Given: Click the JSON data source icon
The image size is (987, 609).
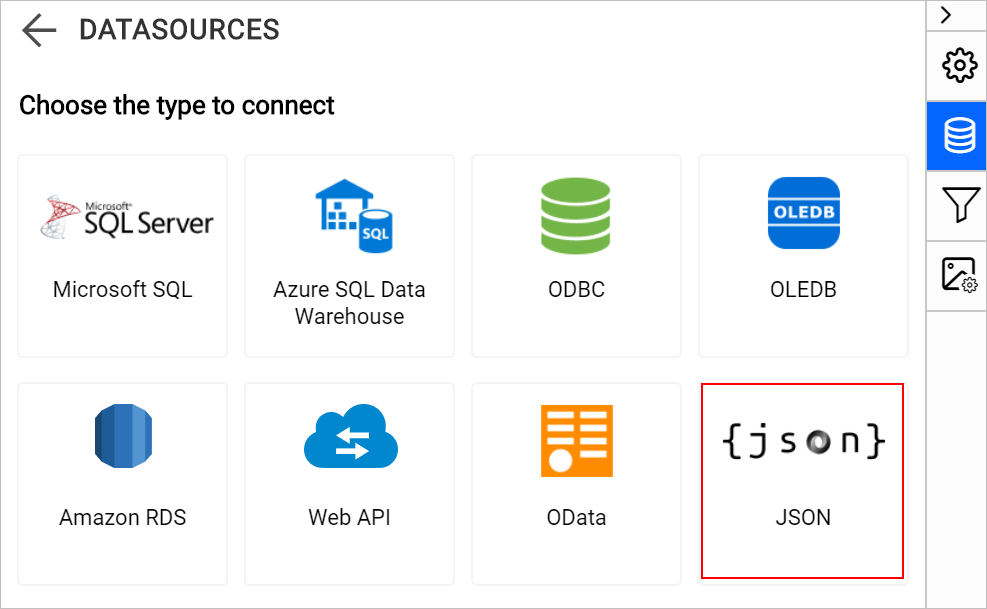Looking at the screenshot, I should click(x=801, y=441).
